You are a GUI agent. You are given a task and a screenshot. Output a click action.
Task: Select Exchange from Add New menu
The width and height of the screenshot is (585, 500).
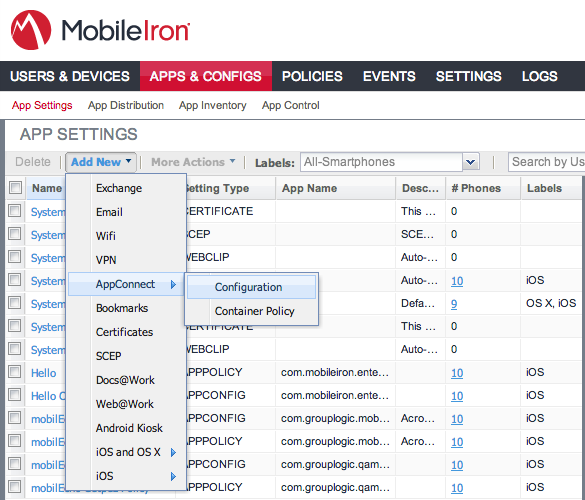(126, 188)
